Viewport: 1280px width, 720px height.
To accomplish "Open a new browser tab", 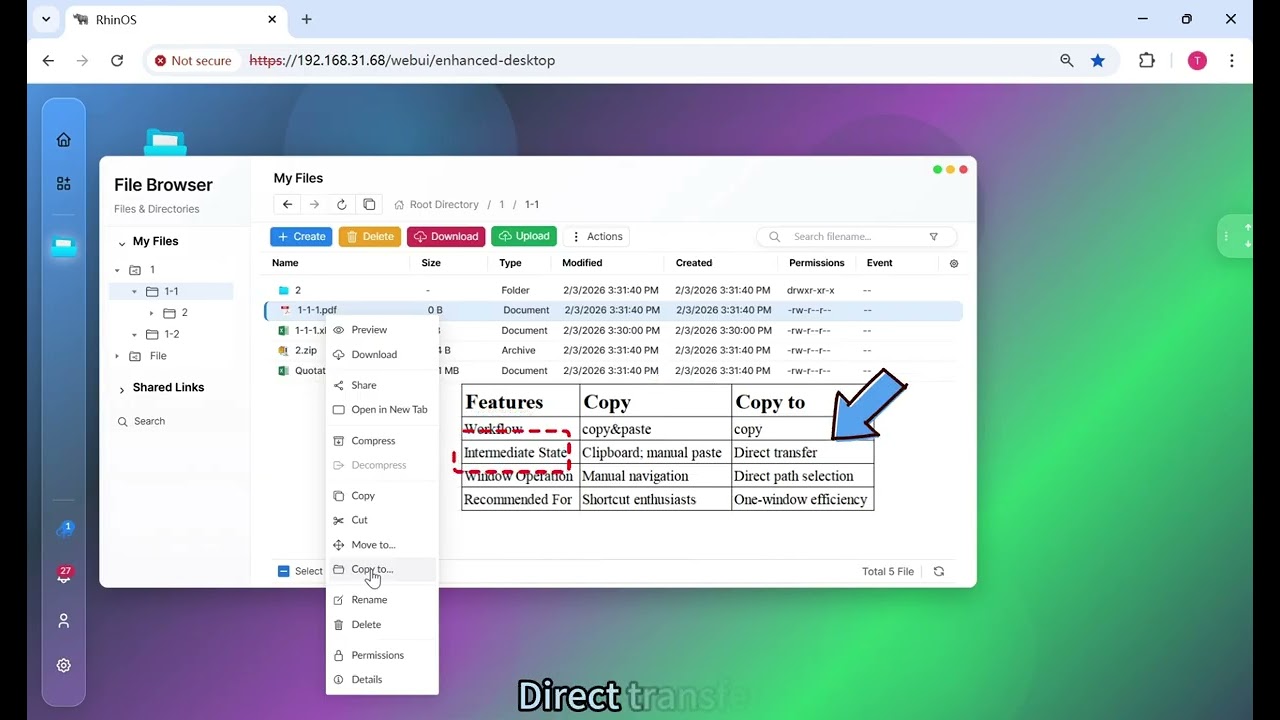I will (307, 19).
